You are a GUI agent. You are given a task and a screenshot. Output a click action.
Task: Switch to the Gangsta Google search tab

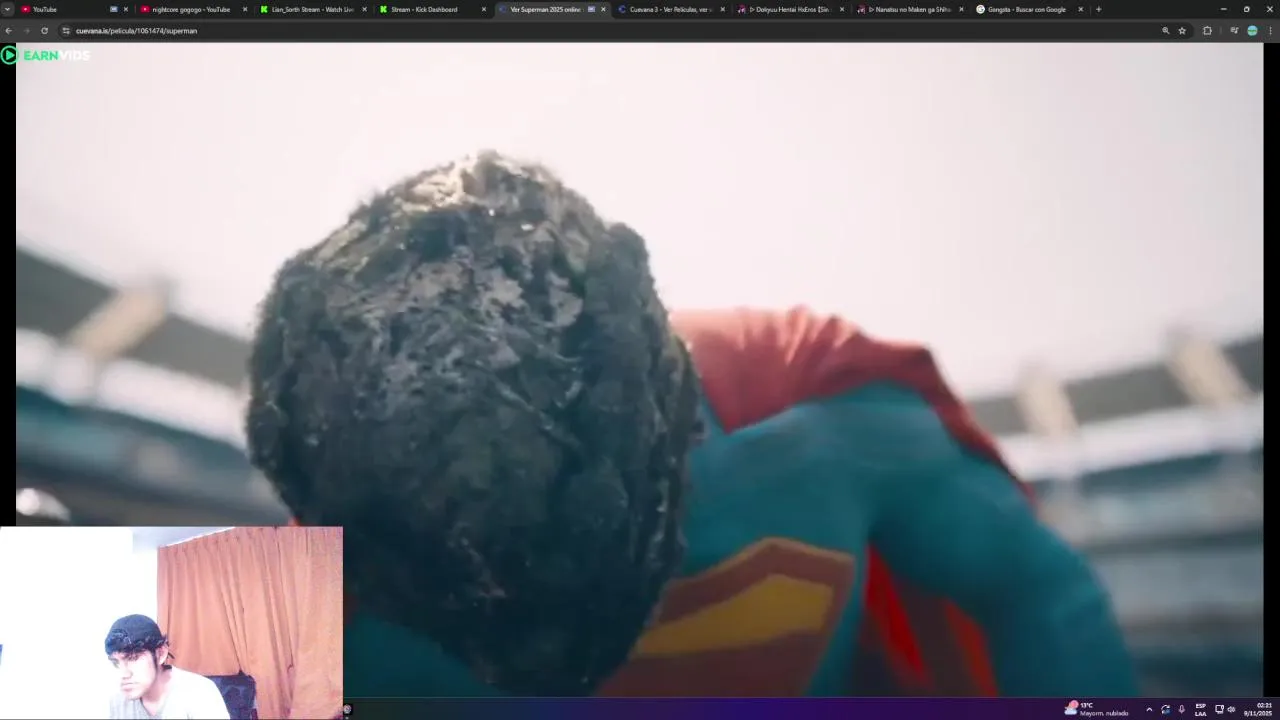(x=1027, y=9)
